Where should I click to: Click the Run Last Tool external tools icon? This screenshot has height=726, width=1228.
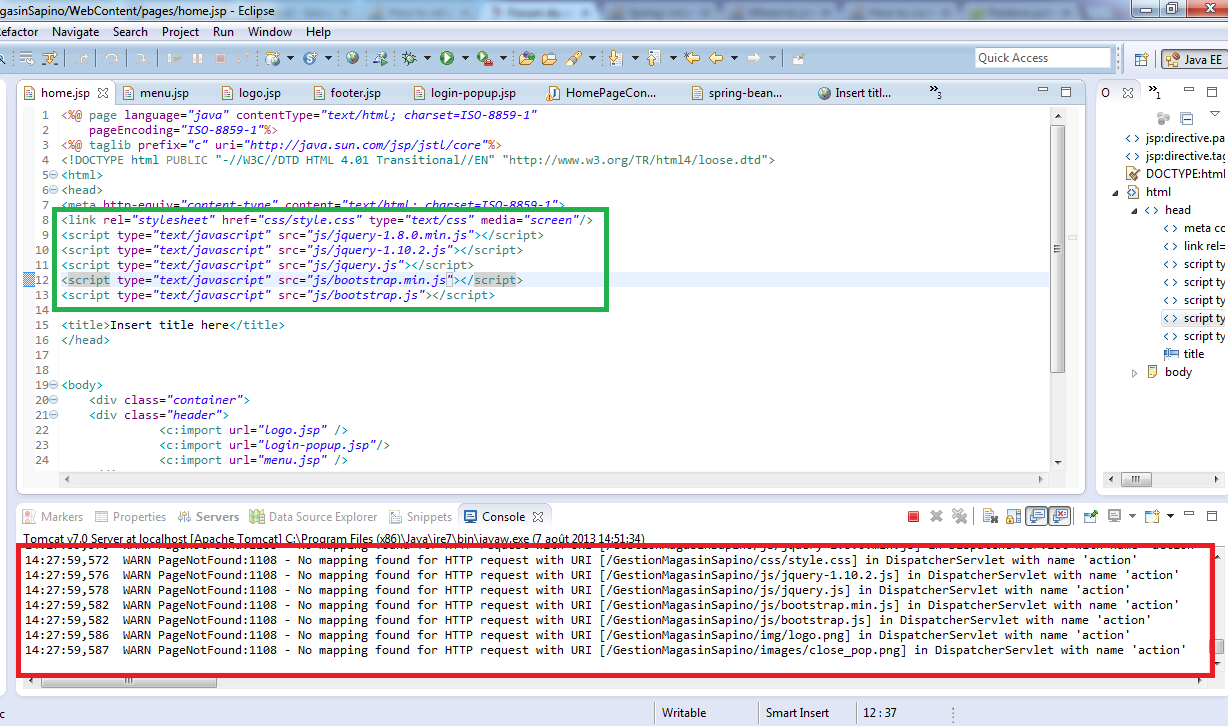pyautogui.click(x=484, y=58)
